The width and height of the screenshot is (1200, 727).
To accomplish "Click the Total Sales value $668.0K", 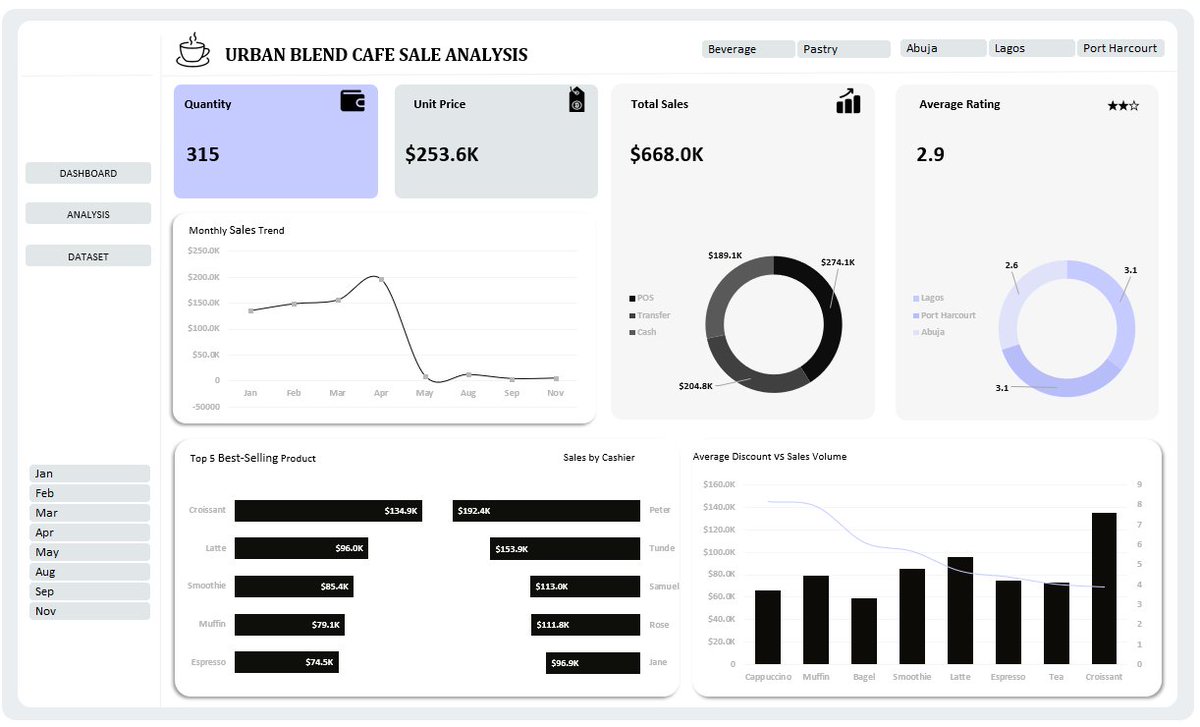I will click(x=667, y=154).
